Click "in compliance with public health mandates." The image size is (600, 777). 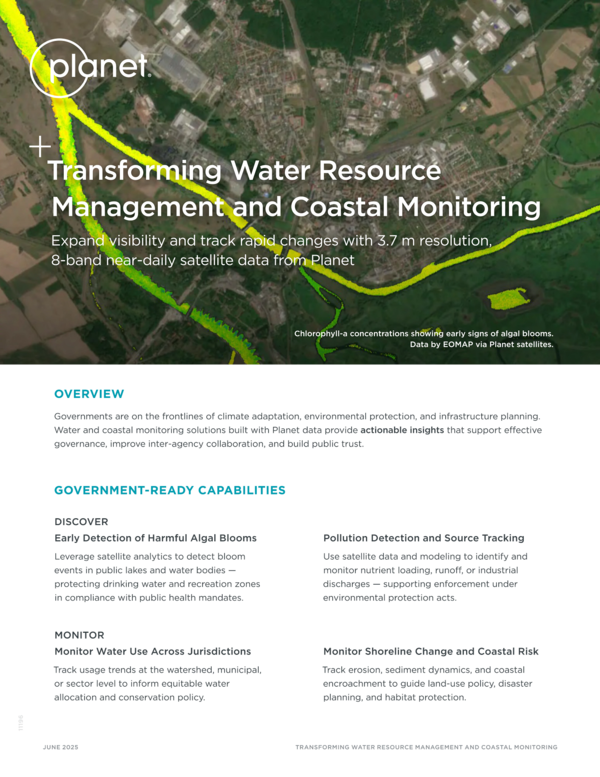click(149, 598)
